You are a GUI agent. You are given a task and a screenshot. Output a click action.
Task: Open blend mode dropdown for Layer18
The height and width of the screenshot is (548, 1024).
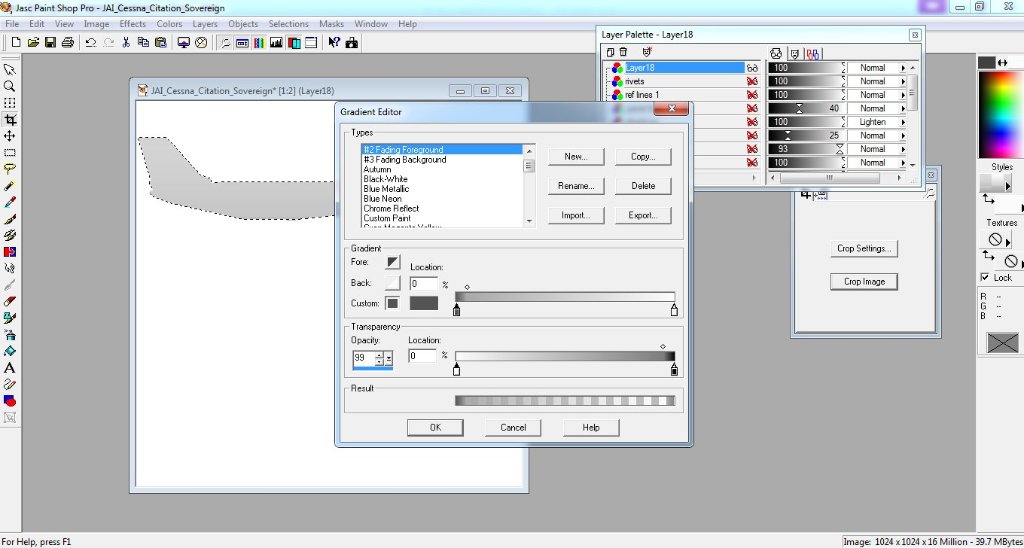903,68
